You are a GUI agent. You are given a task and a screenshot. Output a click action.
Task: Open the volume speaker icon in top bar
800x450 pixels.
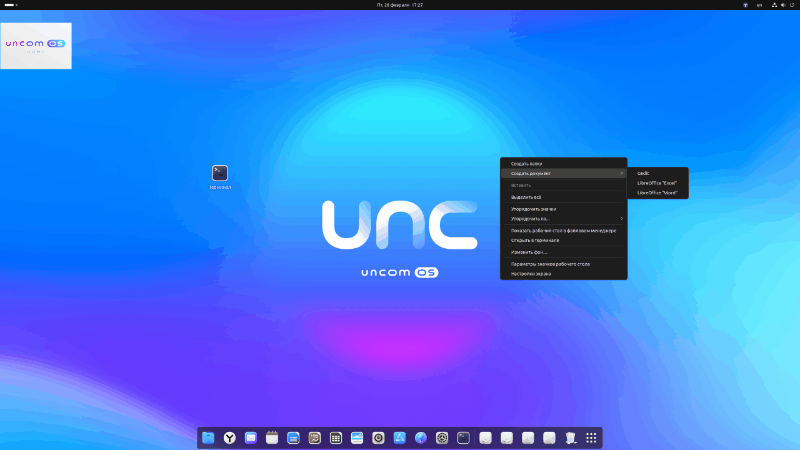point(783,5)
